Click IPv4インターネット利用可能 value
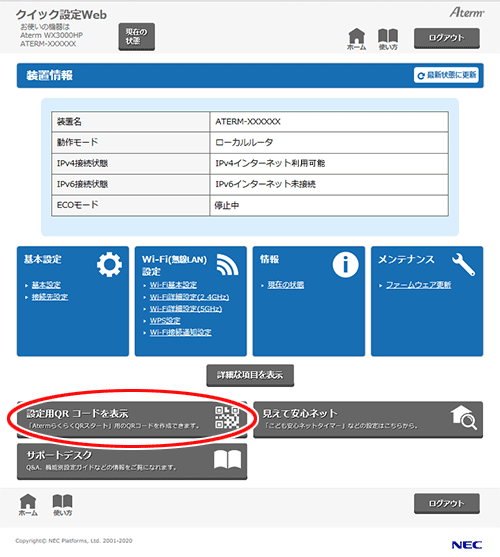 pyautogui.click(x=270, y=163)
